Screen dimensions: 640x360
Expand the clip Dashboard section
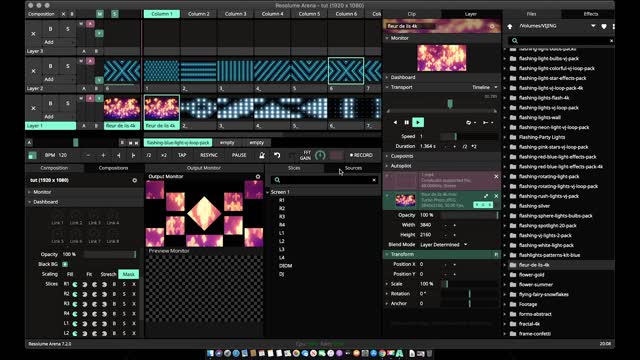pyautogui.click(x=387, y=77)
